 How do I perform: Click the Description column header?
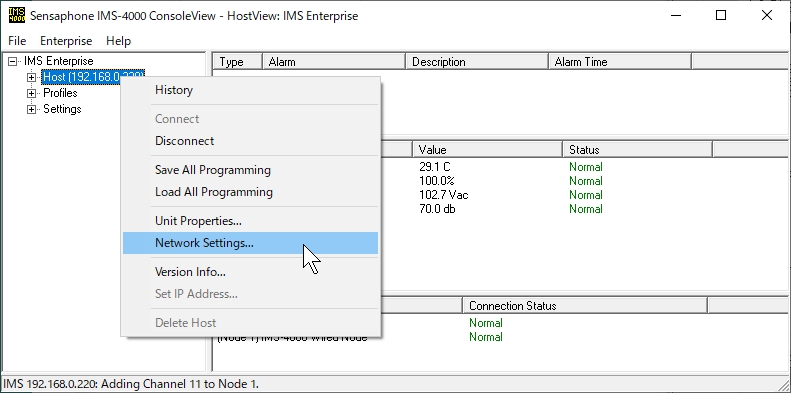[x=477, y=62]
